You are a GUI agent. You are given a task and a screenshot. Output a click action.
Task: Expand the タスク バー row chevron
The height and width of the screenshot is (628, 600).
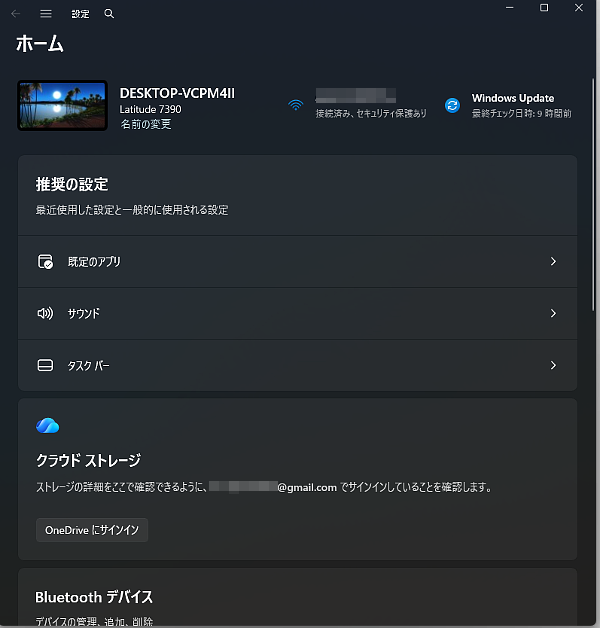tap(553, 365)
